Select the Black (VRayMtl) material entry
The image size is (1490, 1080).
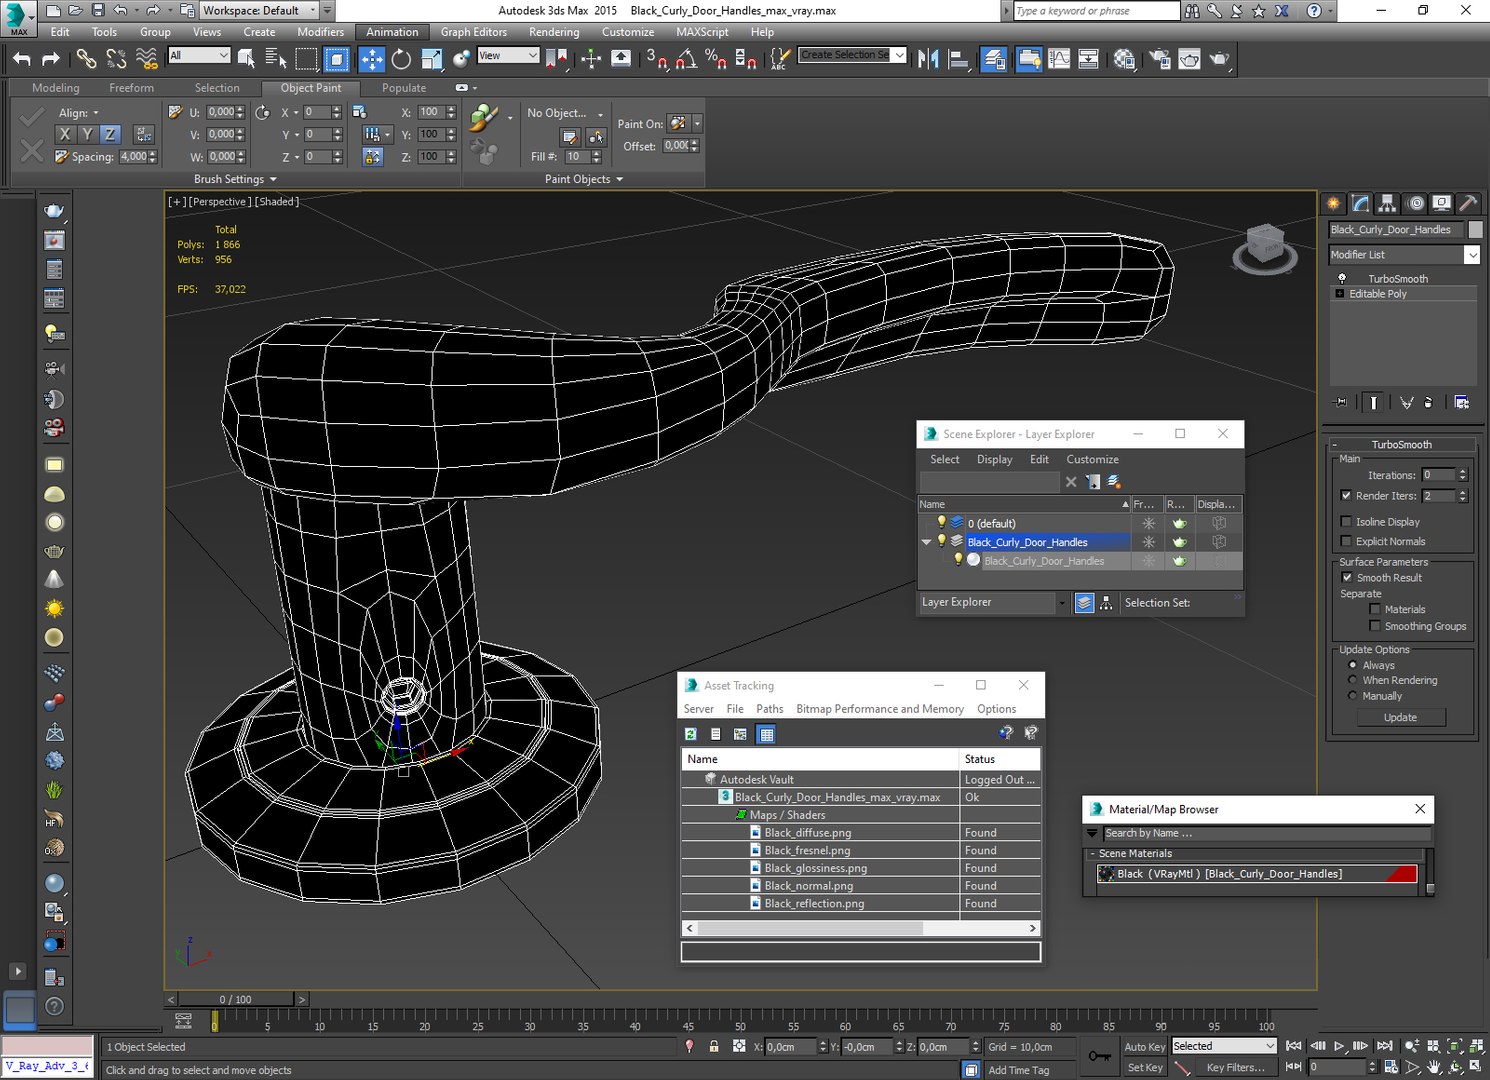tap(1257, 874)
